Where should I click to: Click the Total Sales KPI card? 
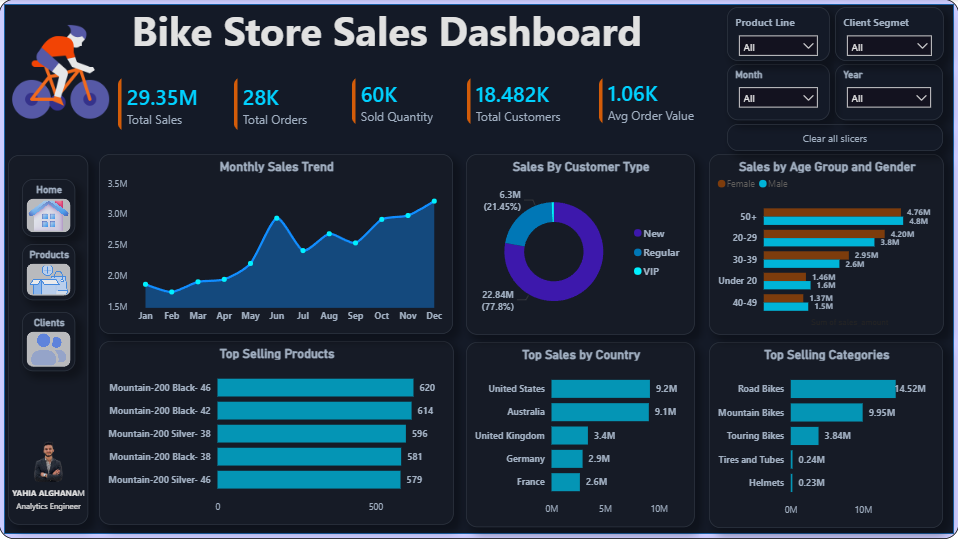point(158,105)
